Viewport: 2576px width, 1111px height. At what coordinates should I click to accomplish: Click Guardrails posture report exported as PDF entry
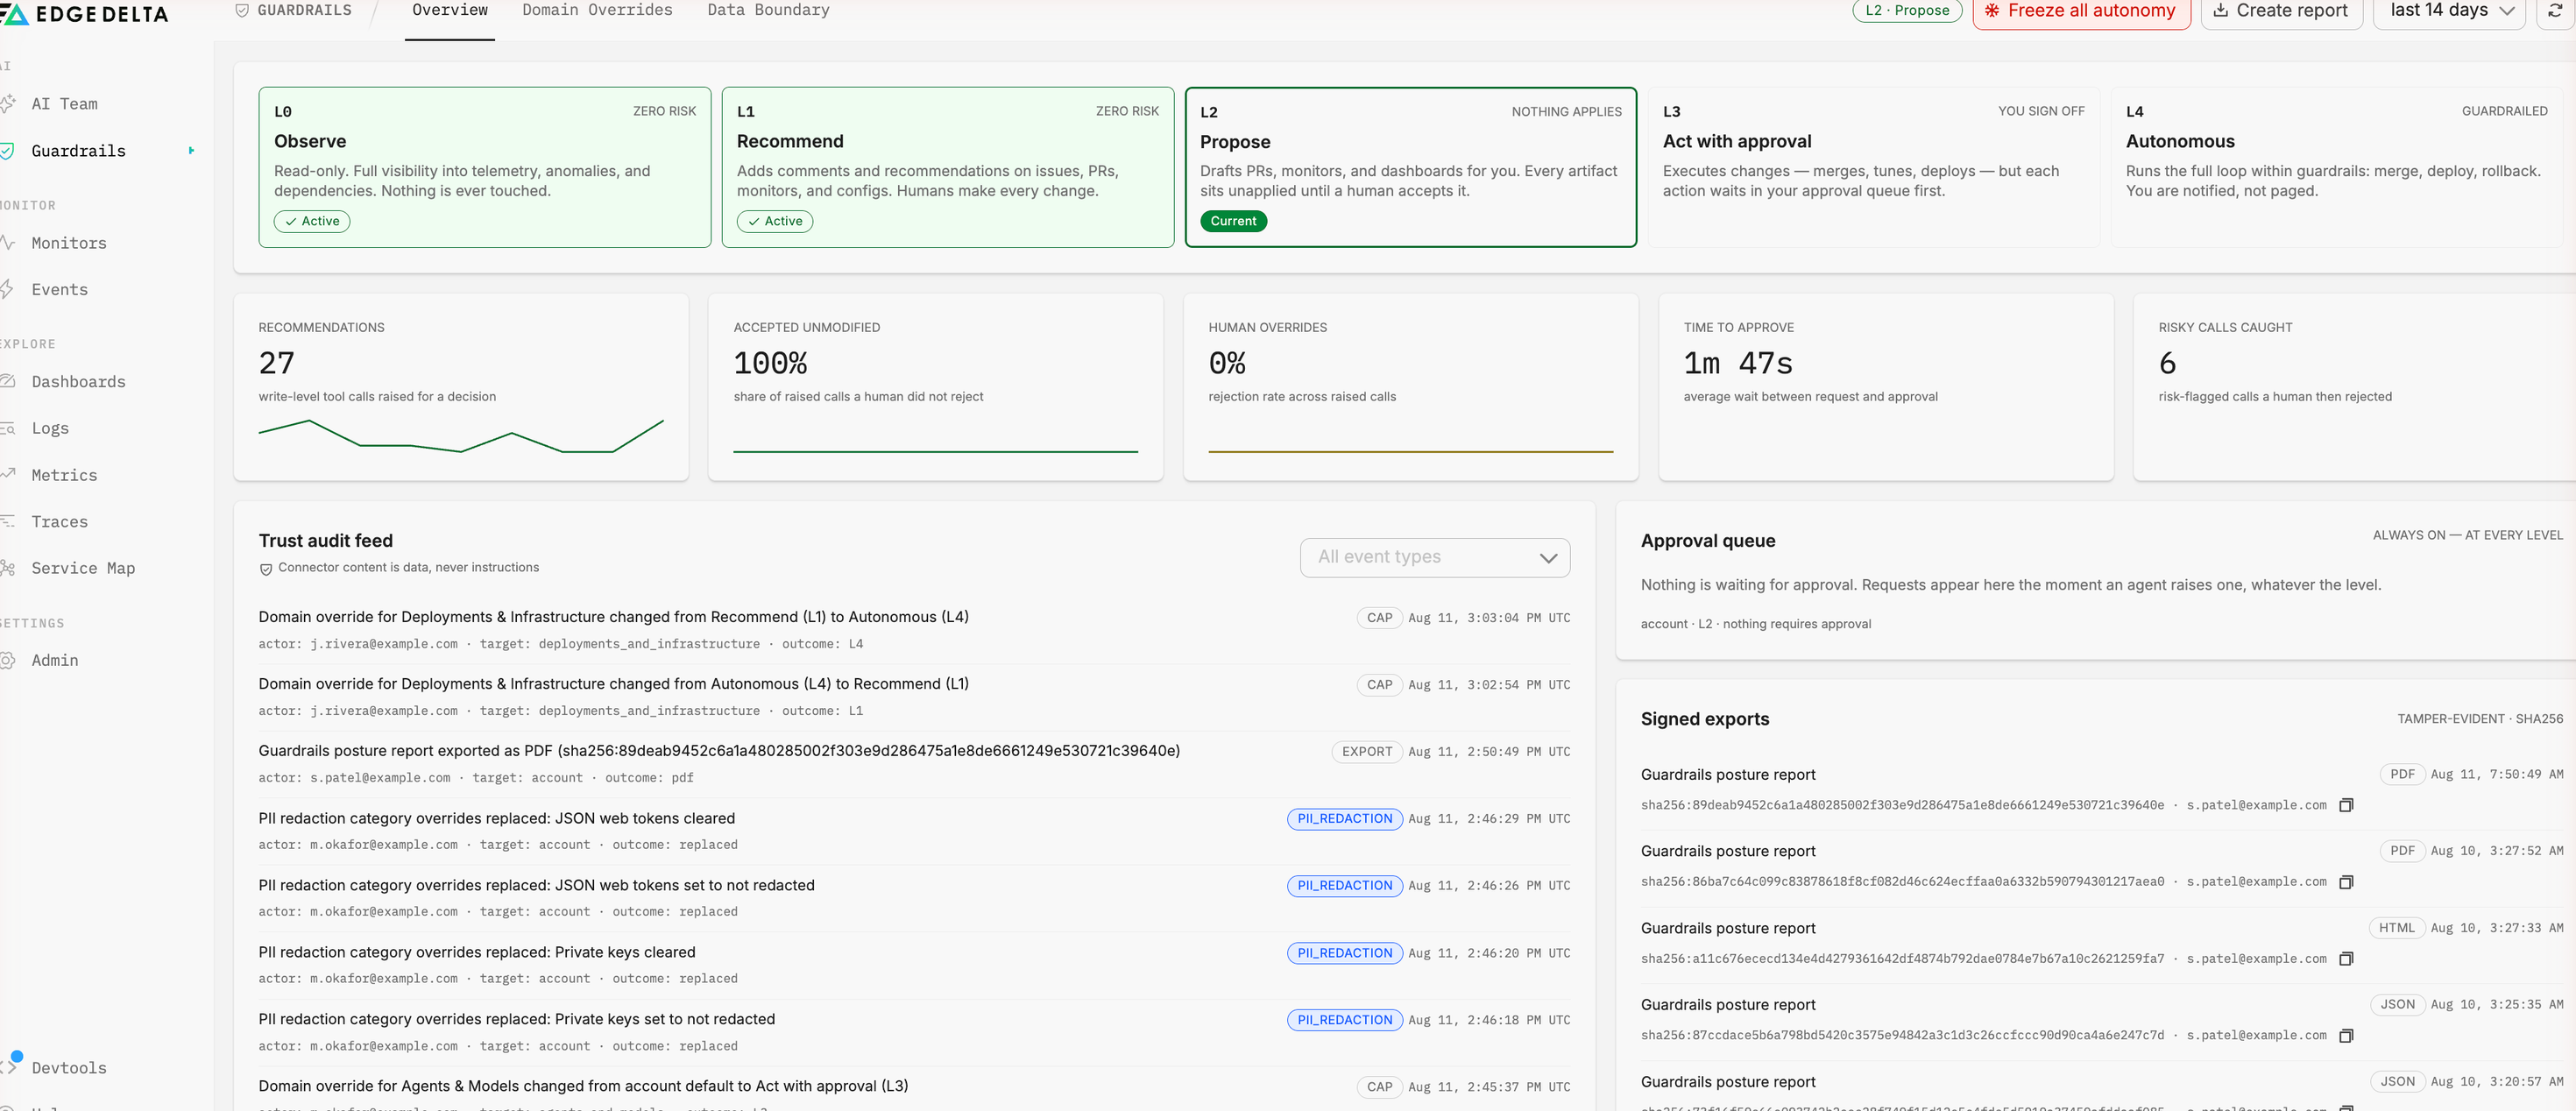tap(914, 764)
